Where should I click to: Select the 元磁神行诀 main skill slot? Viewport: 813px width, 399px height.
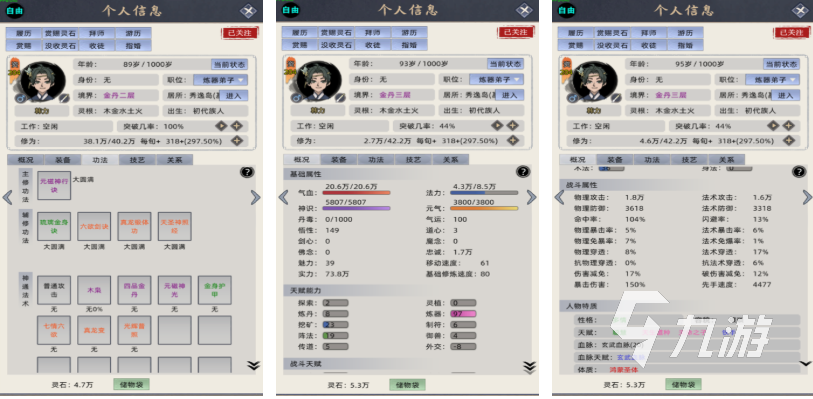click(x=54, y=186)
